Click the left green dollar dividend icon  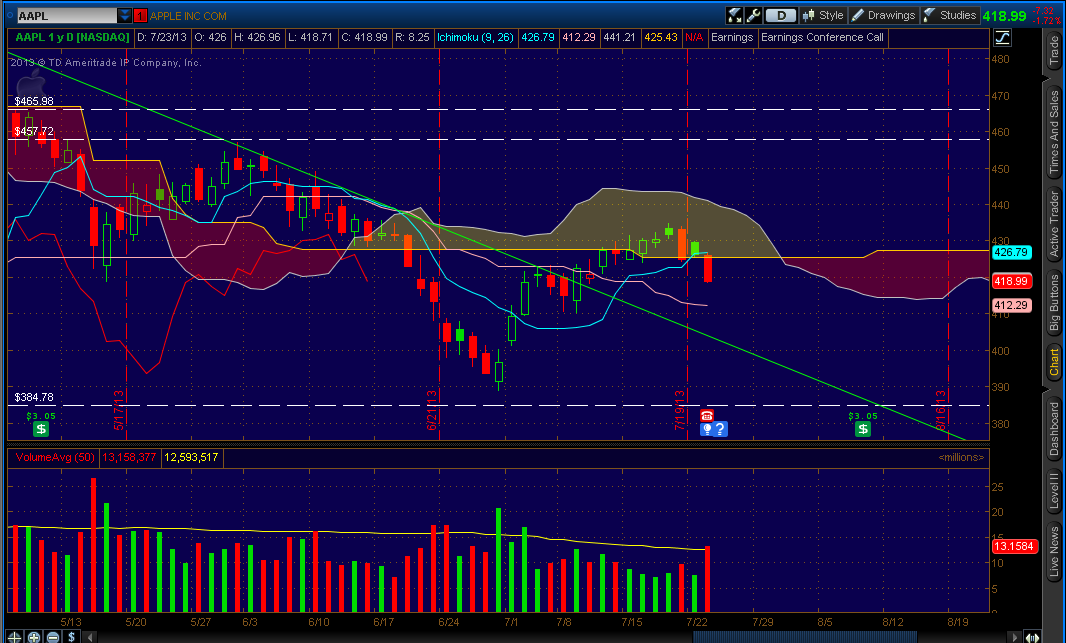point(41,429)
